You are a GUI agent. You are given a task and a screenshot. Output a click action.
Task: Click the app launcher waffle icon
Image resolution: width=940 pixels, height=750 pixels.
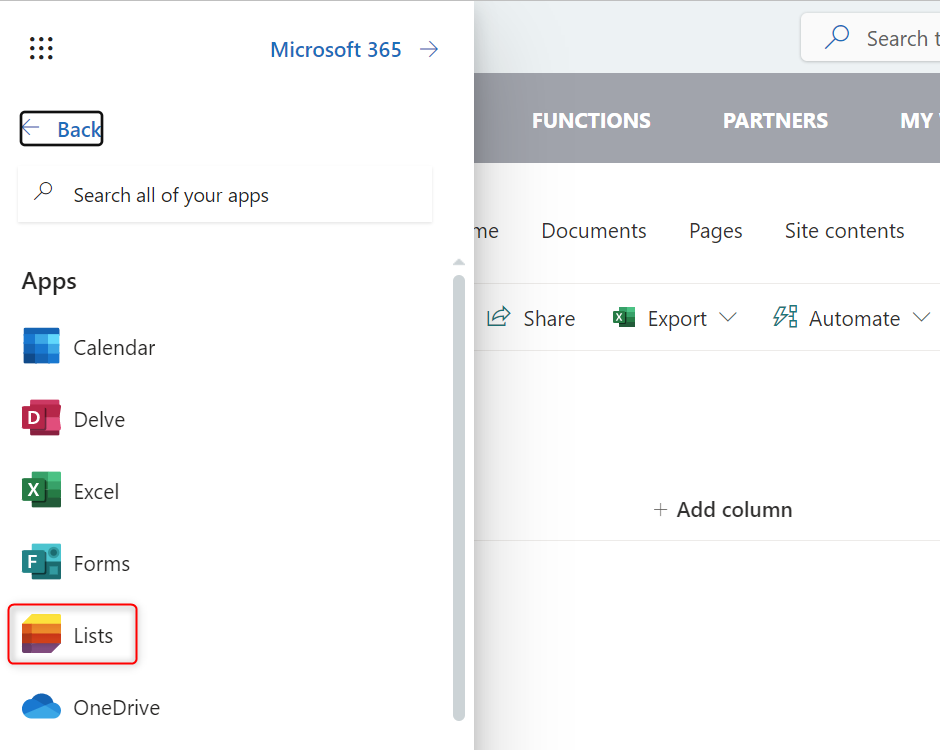pyautogui.click(x=41, y=49)
